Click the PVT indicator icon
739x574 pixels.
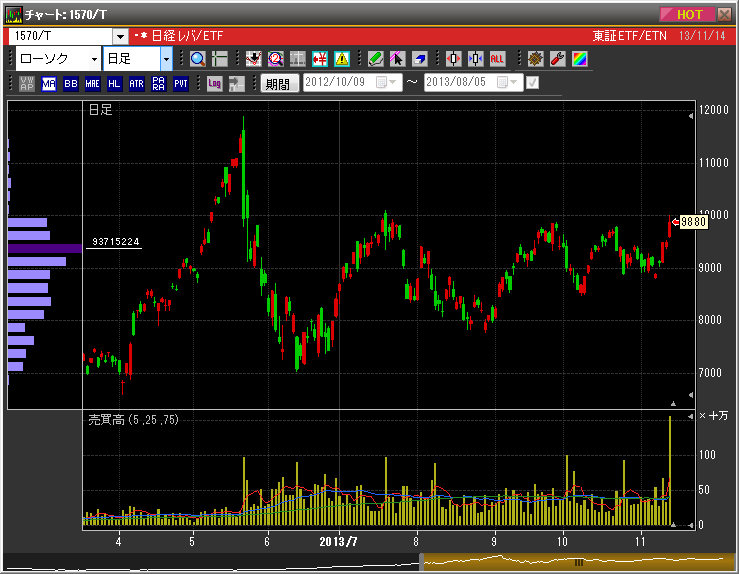click(x=180, y=84)
